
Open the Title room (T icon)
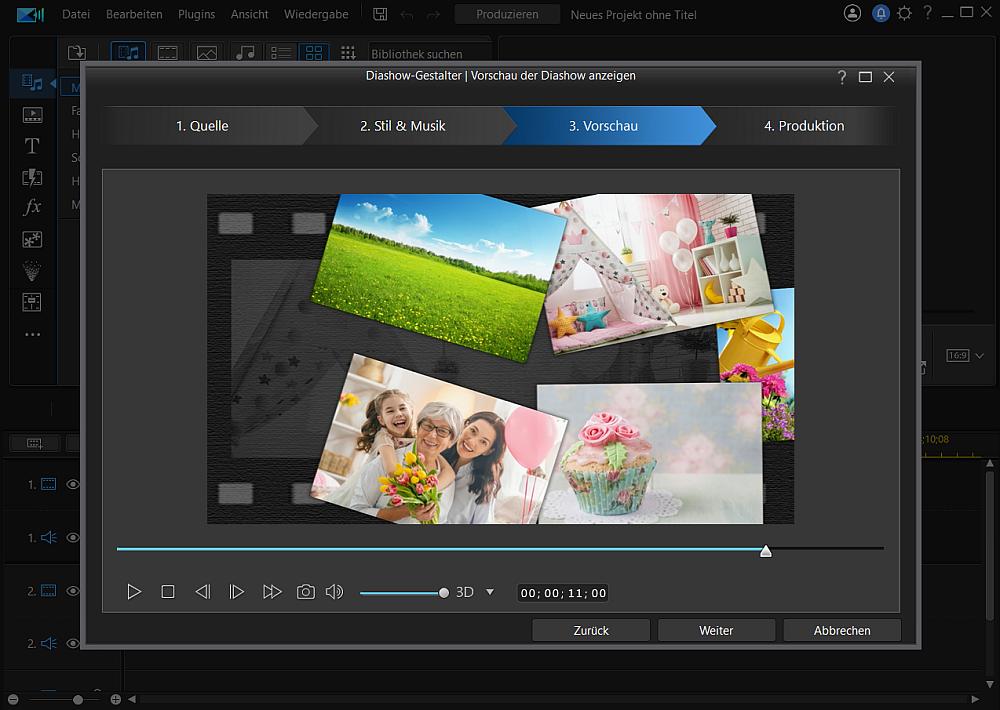[x=32, y=146]
